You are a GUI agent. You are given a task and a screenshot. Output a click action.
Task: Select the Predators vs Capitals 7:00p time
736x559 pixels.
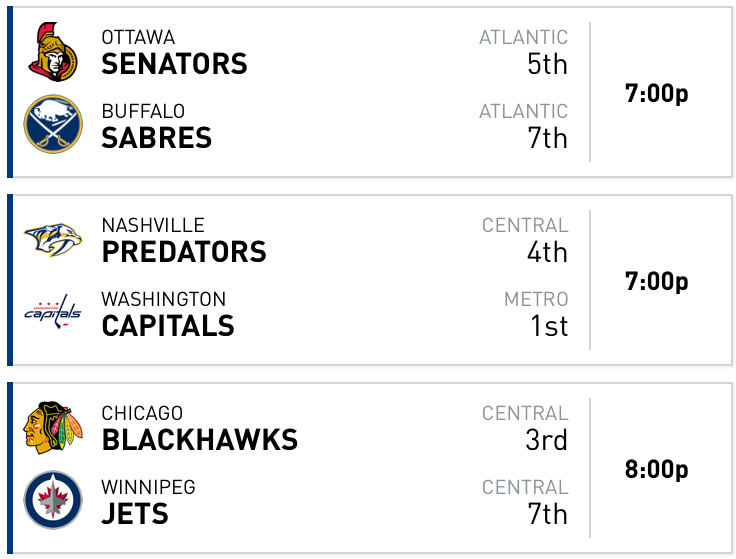coord(657,281)
